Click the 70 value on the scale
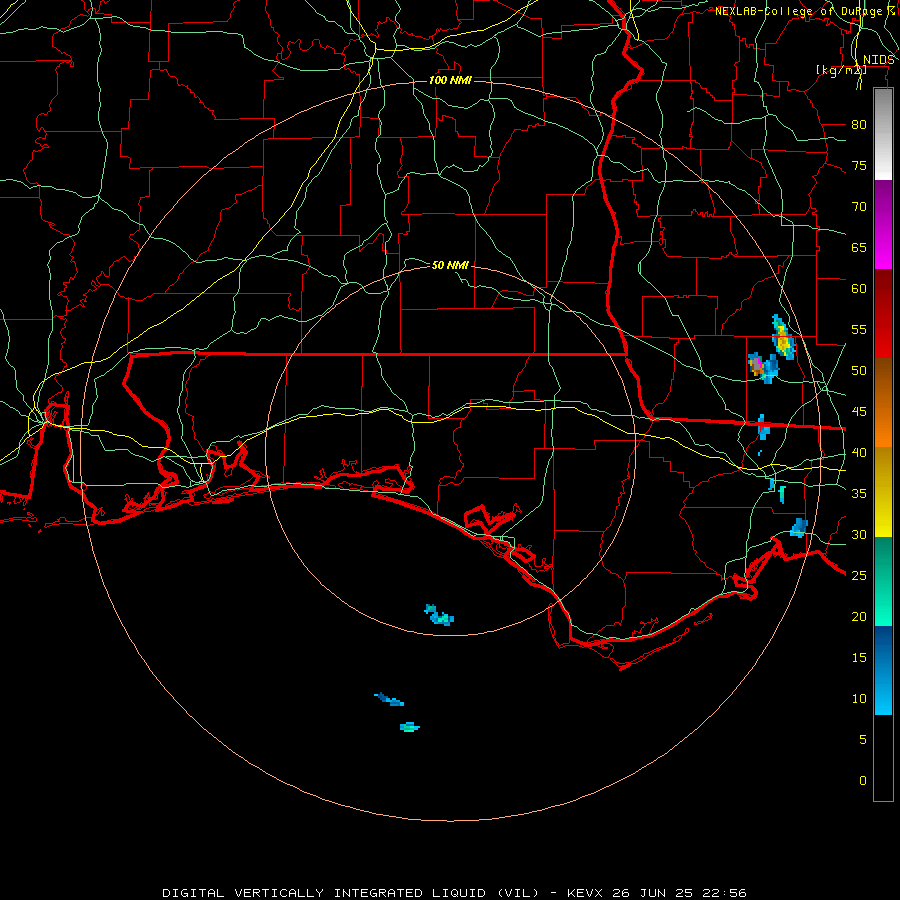The height and width of the screenshot is (900, 900). (859, 207)
